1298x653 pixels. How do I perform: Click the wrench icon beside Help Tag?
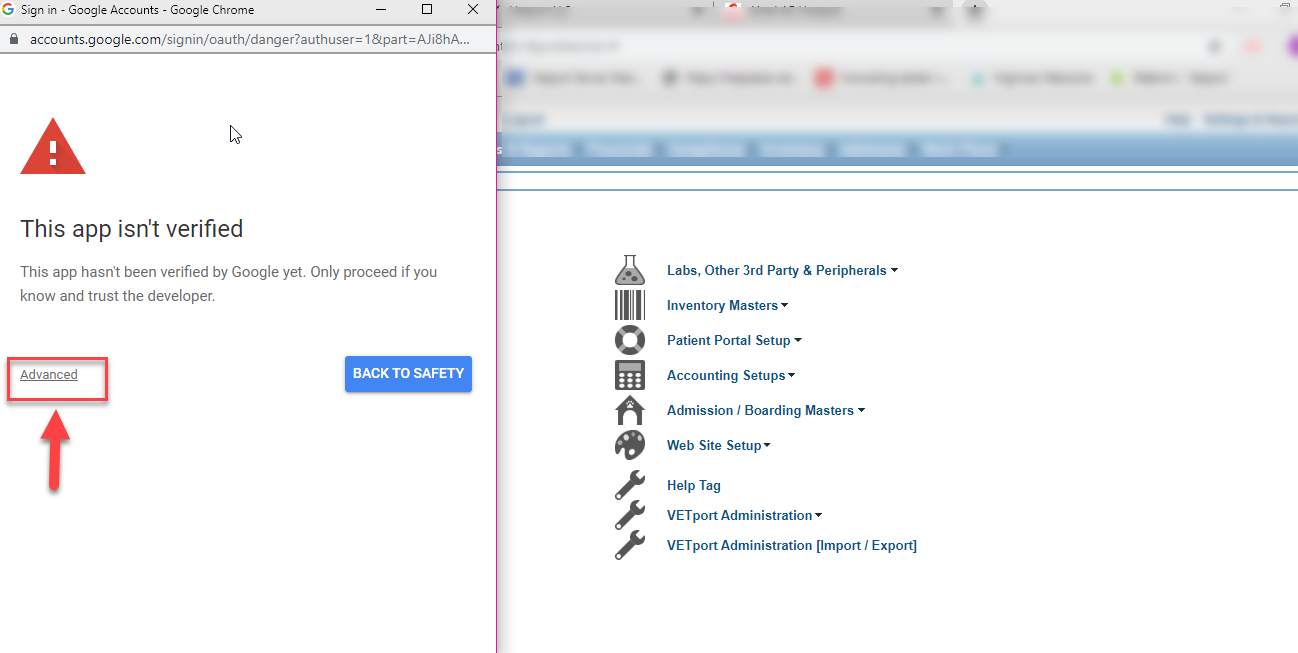[629, 485]
